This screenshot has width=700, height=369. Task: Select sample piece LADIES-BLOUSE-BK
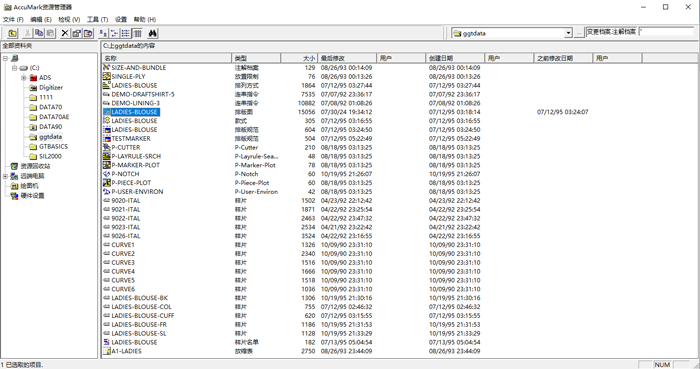pyautogui.click(x=139, y=298)
